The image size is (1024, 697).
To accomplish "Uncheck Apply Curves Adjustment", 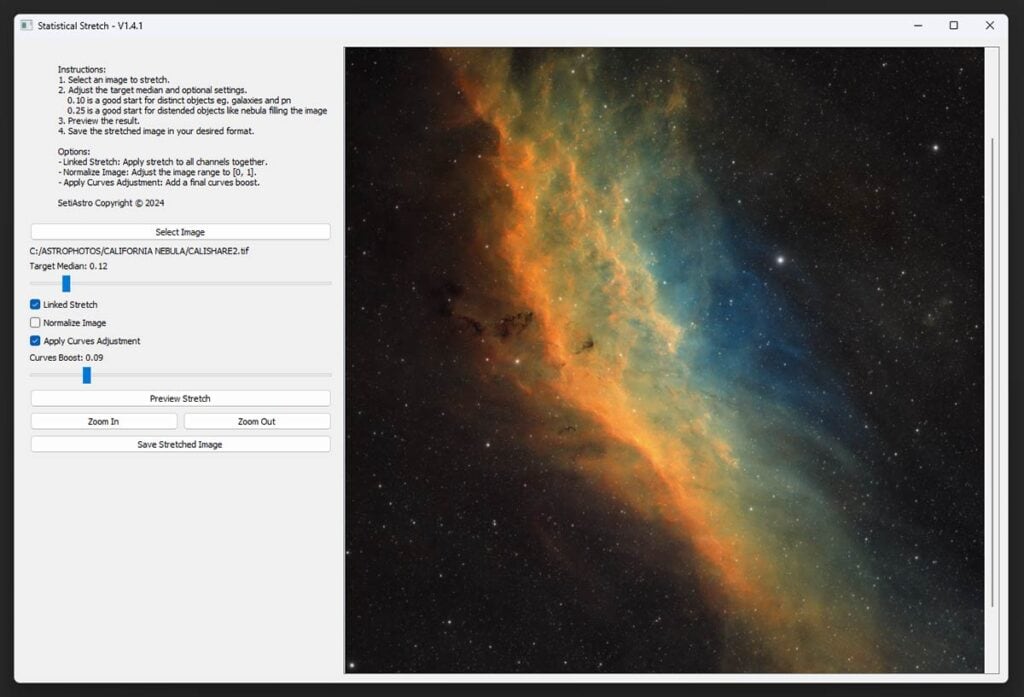I will coord(35,340).
